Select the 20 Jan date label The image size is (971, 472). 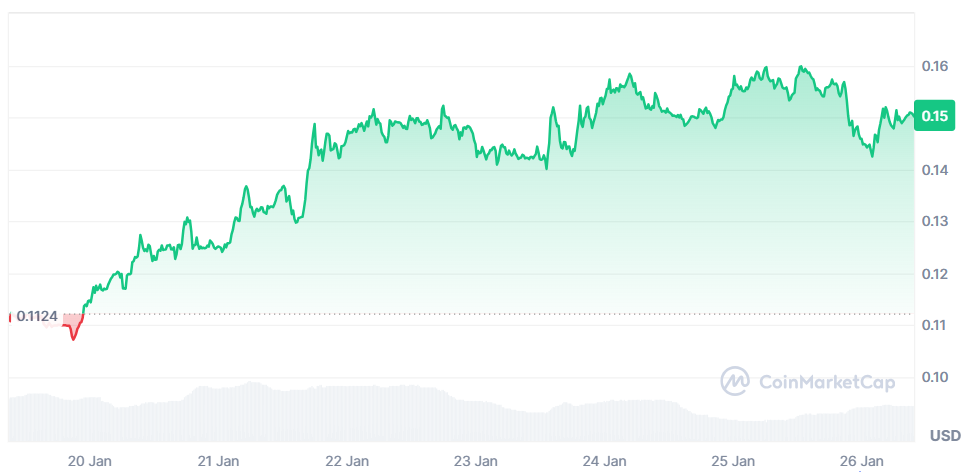[x=89, y=461]
